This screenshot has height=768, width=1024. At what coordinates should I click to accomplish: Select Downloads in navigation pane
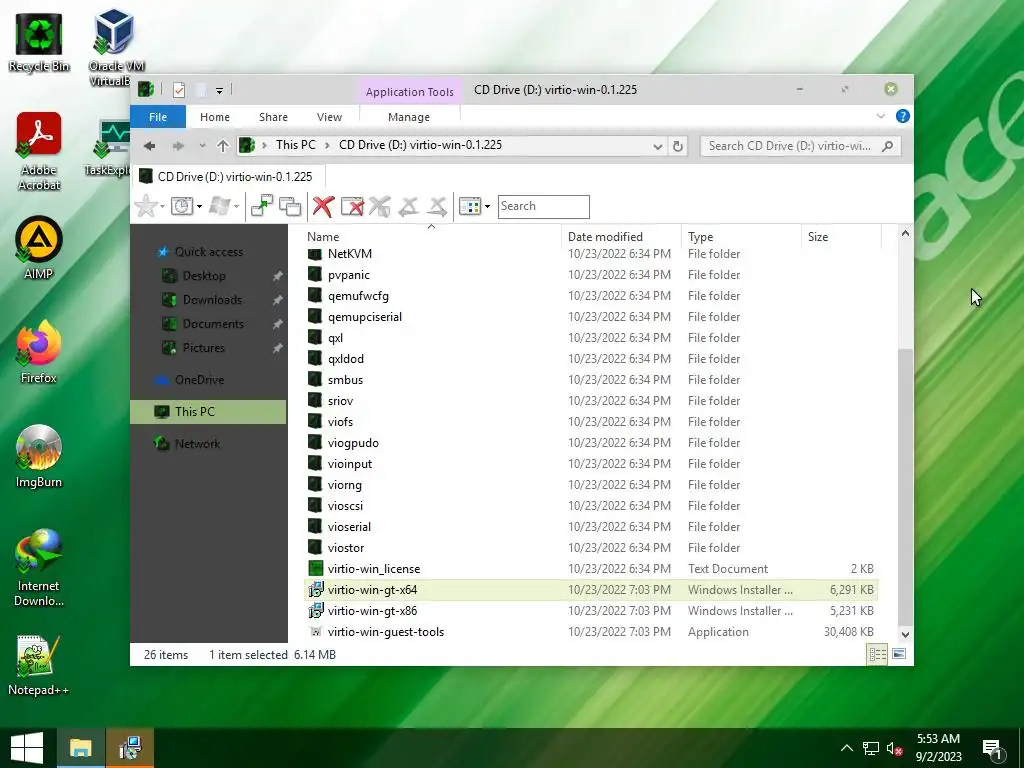(x=212, y=300)
